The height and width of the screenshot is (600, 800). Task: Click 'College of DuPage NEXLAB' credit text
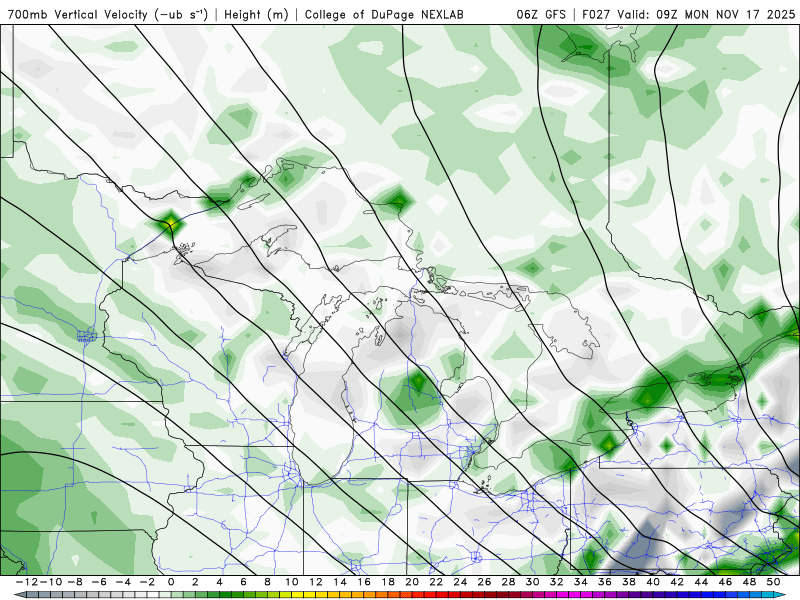384,14
